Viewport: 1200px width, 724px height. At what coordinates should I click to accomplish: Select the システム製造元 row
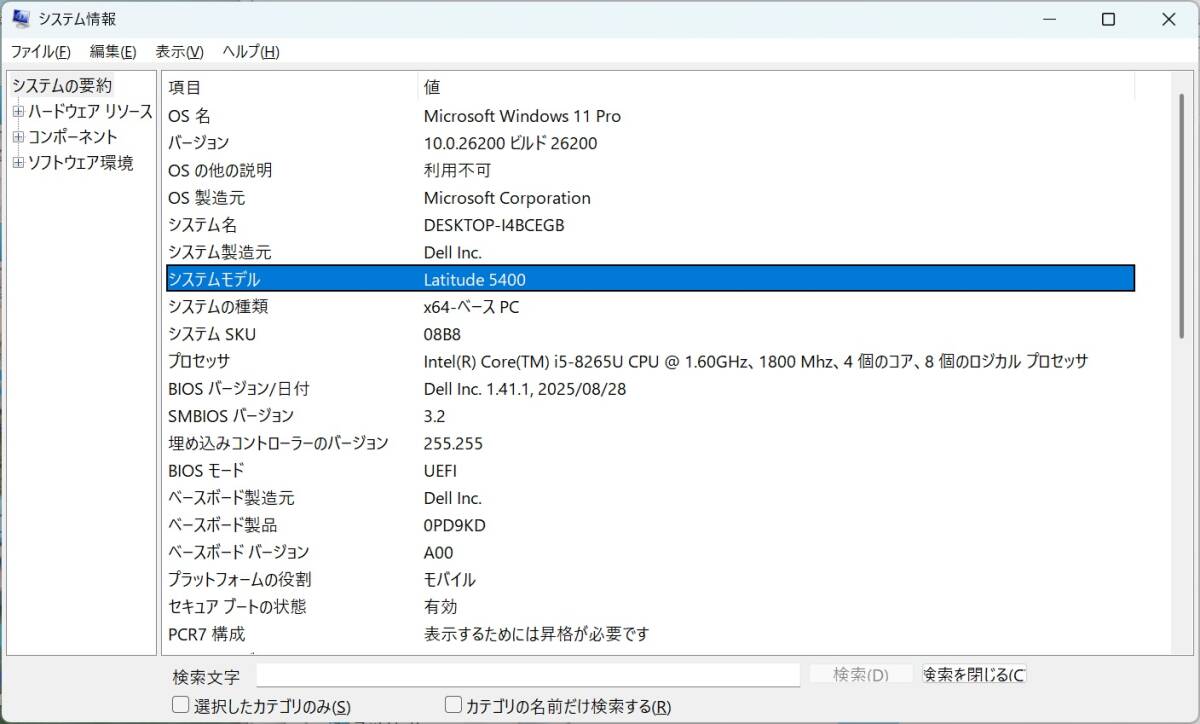click(x=650, y=253)
